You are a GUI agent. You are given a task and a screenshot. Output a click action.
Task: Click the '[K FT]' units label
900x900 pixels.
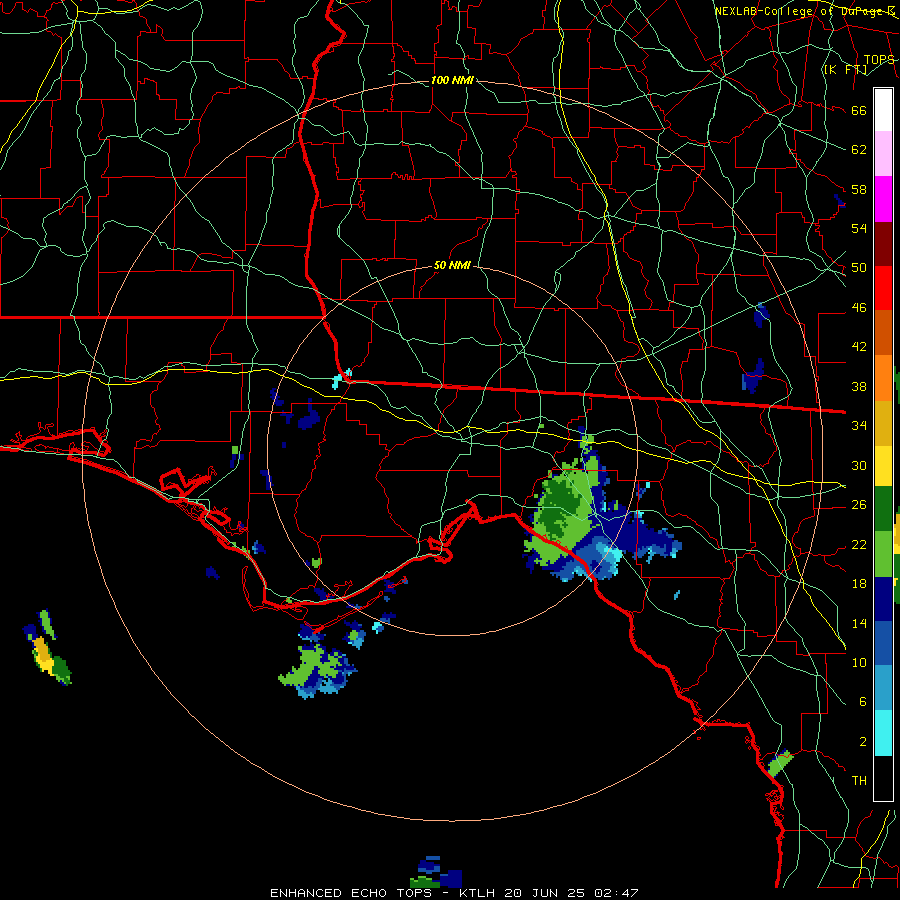845,69
